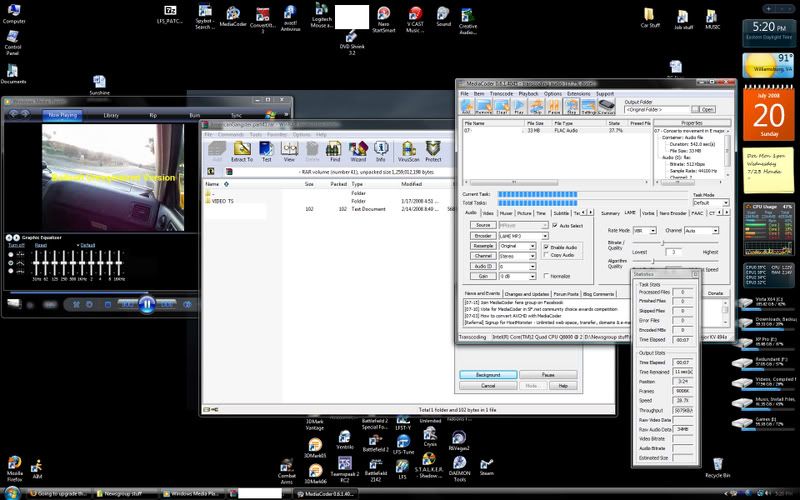Launch the Wizard from WinRAR toolbar
The height and width of the screenshot is (500, 800).
(358, 152)
